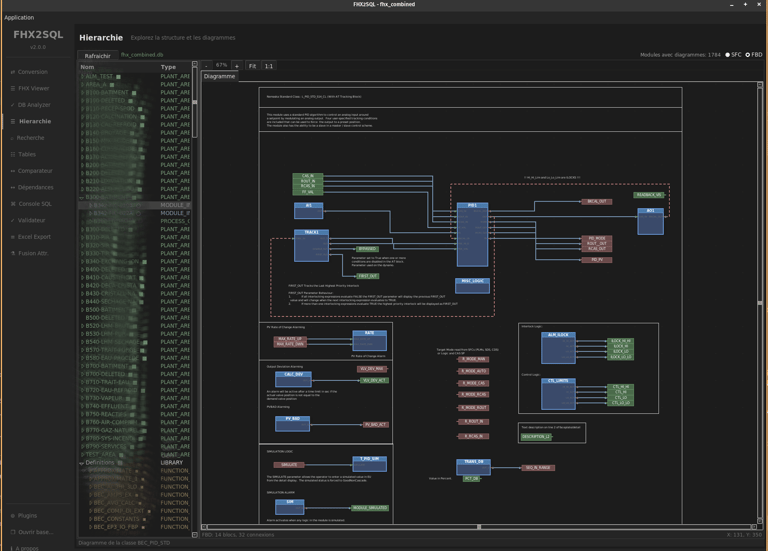Go to DB Analyzer in the sidebar
768x551 pixels.
(x=33, y=105)
